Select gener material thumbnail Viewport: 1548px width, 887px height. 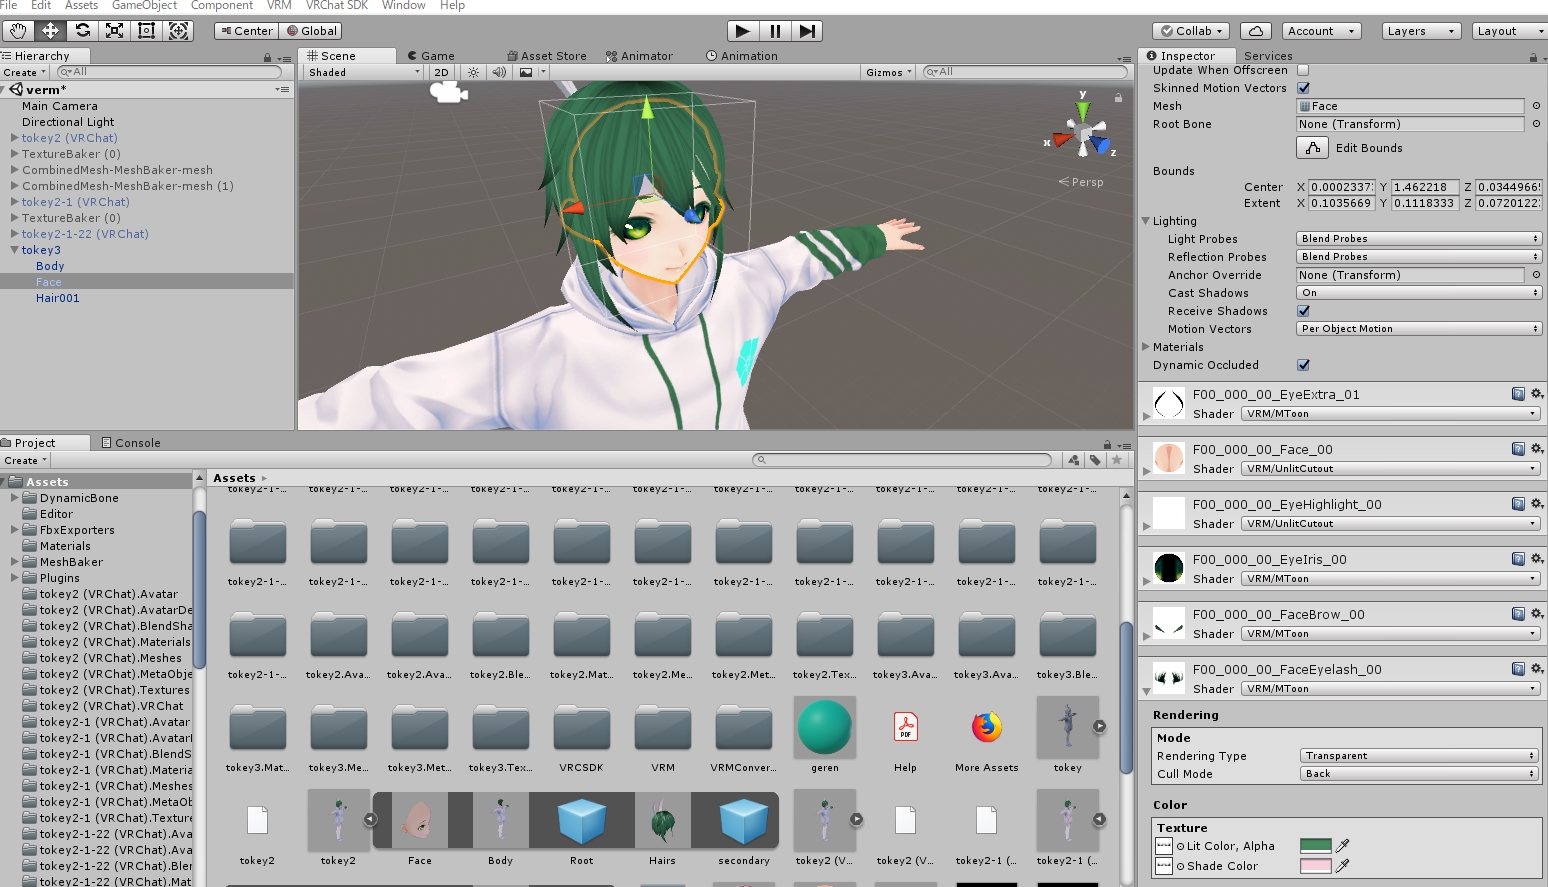[825, 727]
